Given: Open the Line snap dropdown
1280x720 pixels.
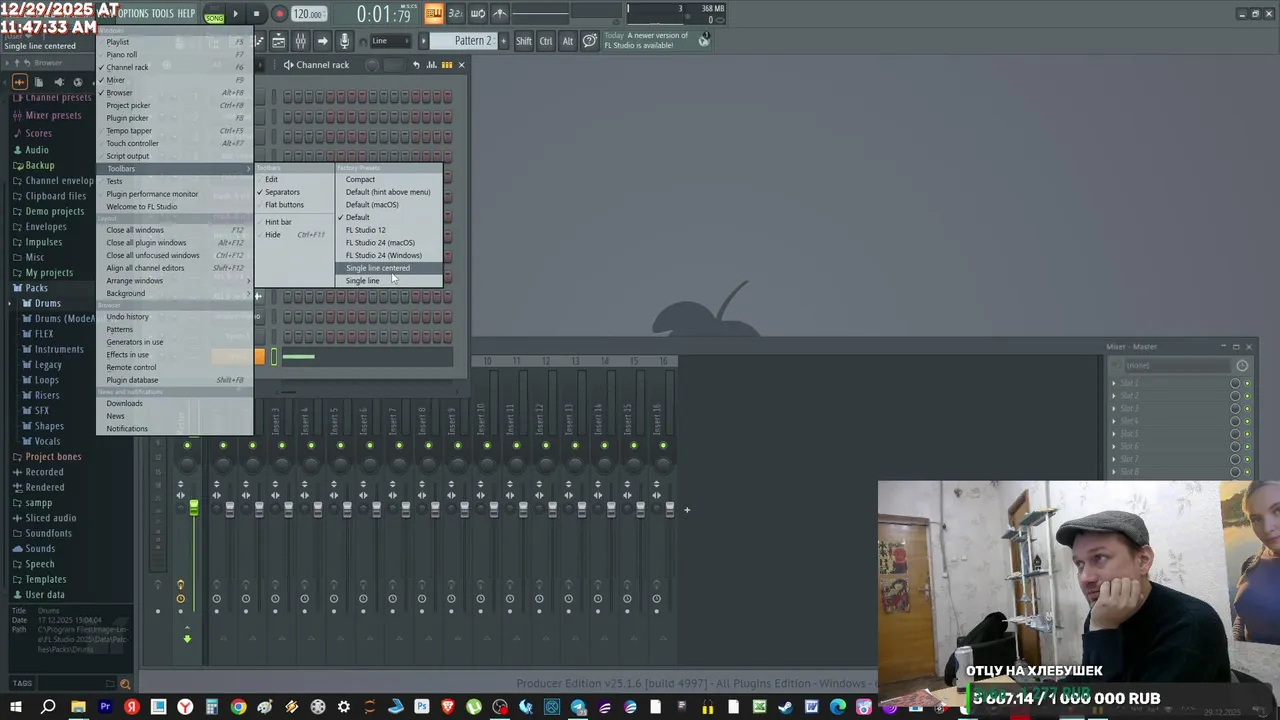Looking at the screenshot, I should pyautogui.click(x=390, y=41).
